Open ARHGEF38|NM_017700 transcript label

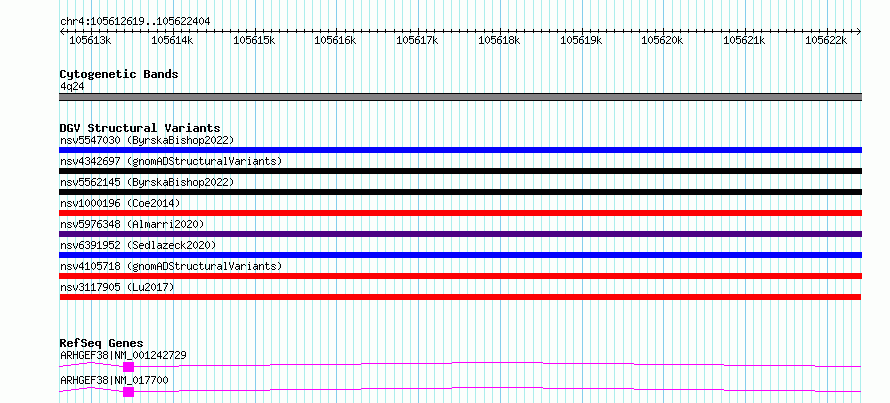[x=114, y=380]
